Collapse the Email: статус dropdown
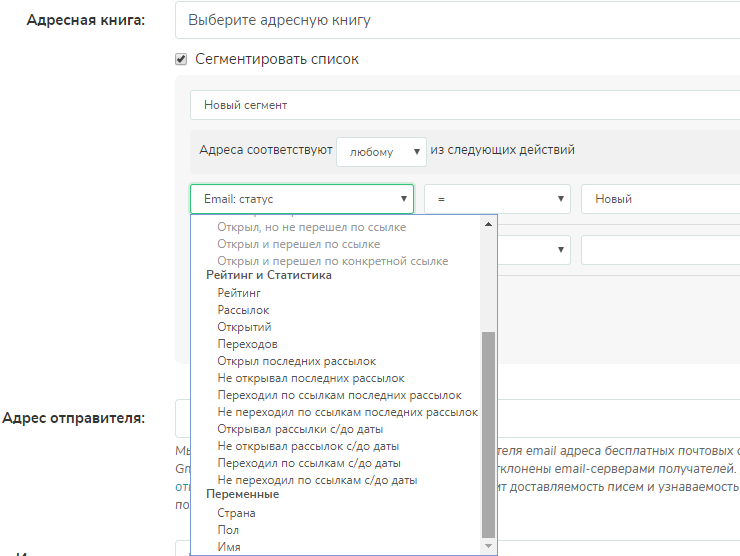740x556 pixels. 301,199
